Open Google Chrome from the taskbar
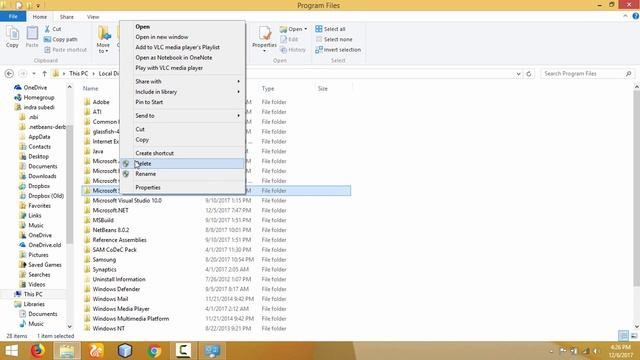The image size is (640, 360). point(154,351)
